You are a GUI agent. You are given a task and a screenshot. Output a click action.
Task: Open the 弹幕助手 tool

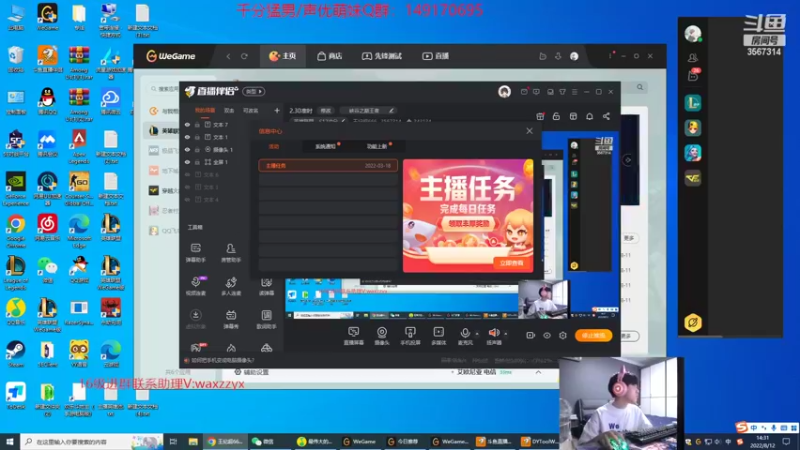click(195, 253)
